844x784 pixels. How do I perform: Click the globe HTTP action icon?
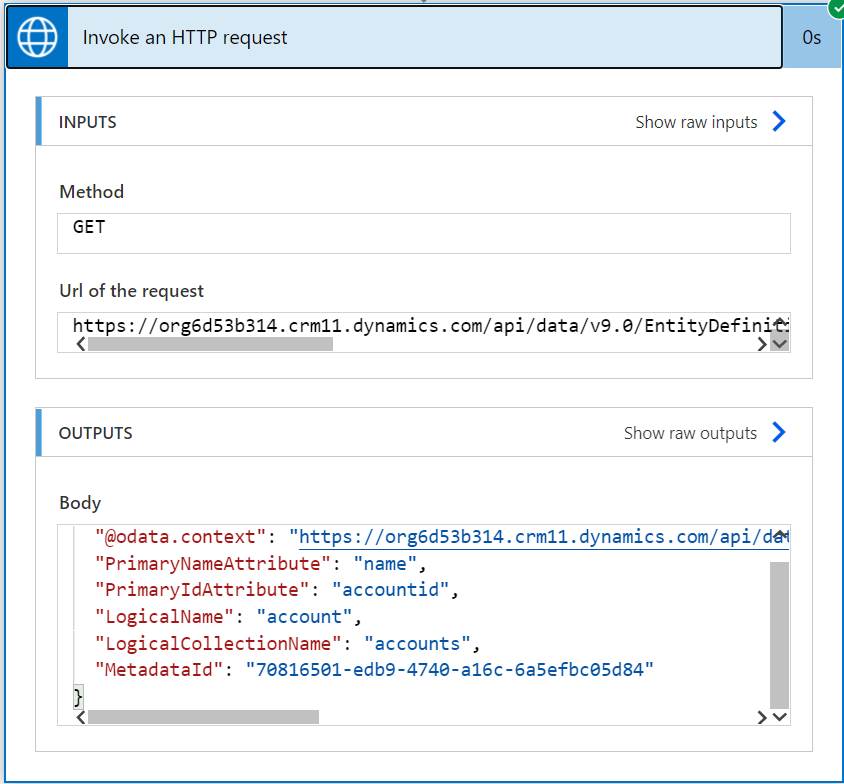click(x=38, y=38)
